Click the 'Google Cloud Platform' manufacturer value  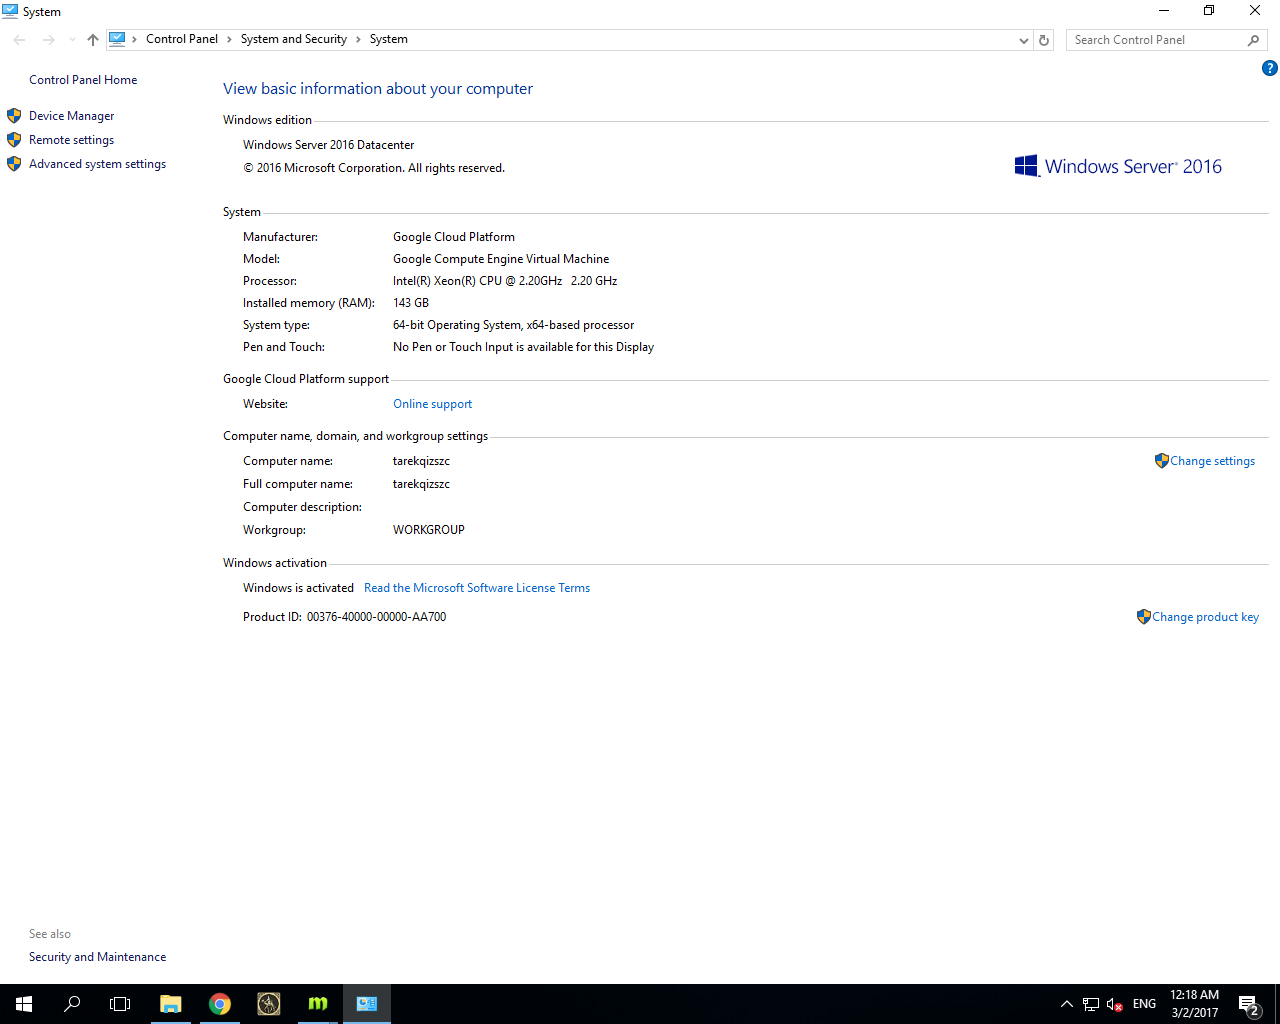pyautogui.click(x=454, y=237)
